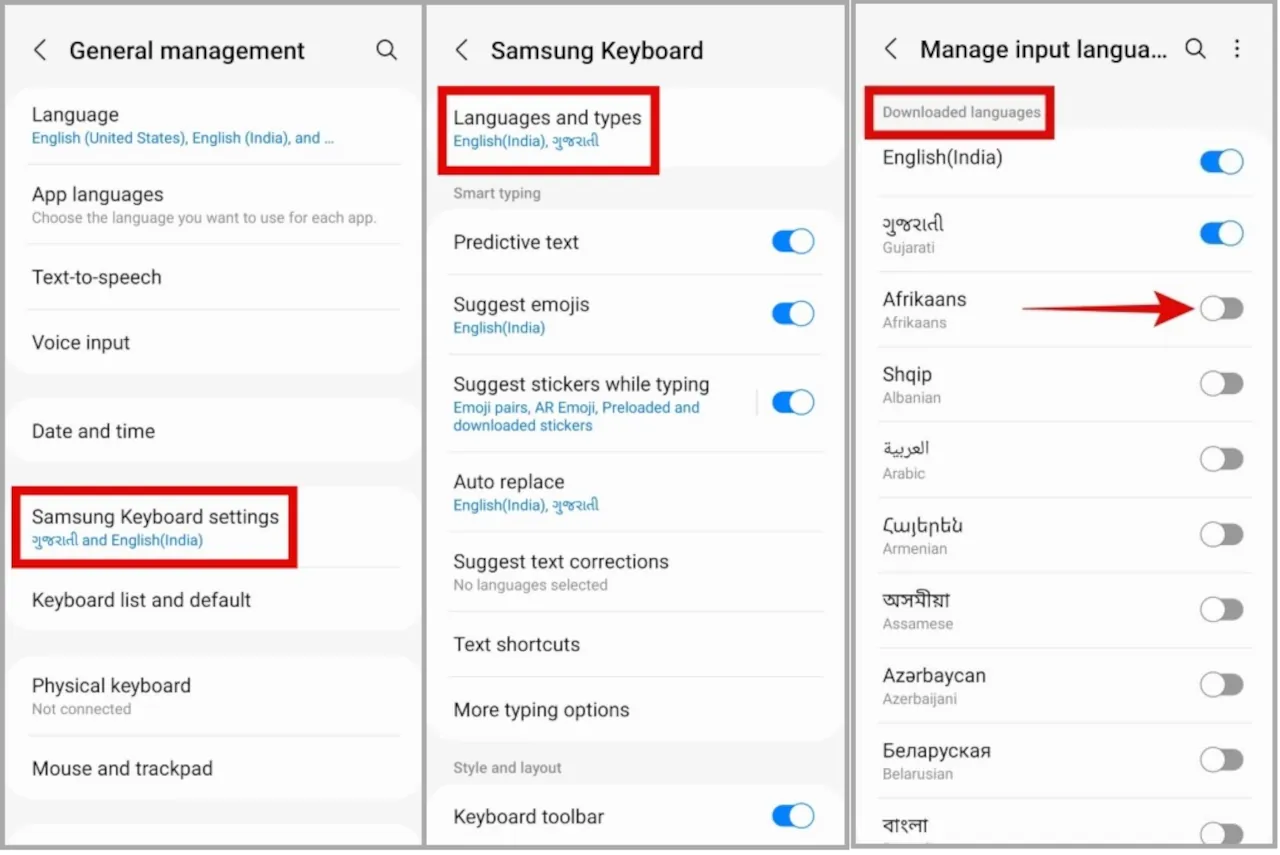The height and width of the screenshot is (855, 1280).
Task: Select Беларуская language row text
Action: [x=936, y=761]
